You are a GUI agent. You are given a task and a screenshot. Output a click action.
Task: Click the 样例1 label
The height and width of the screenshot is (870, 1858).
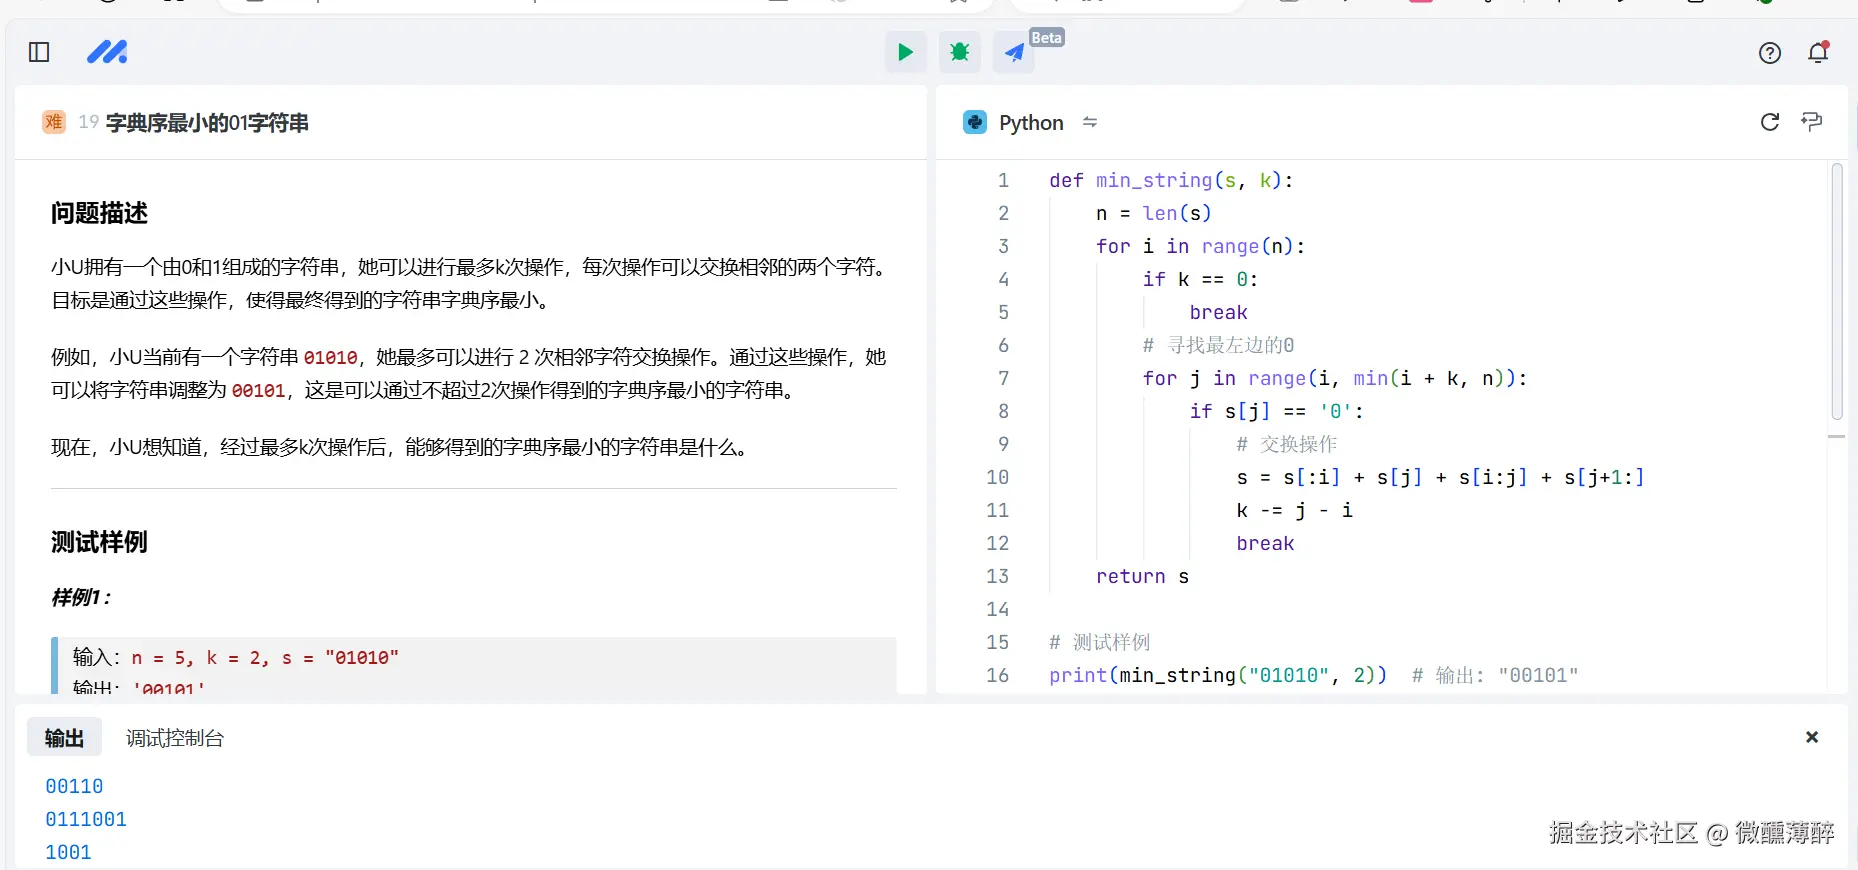81,598
